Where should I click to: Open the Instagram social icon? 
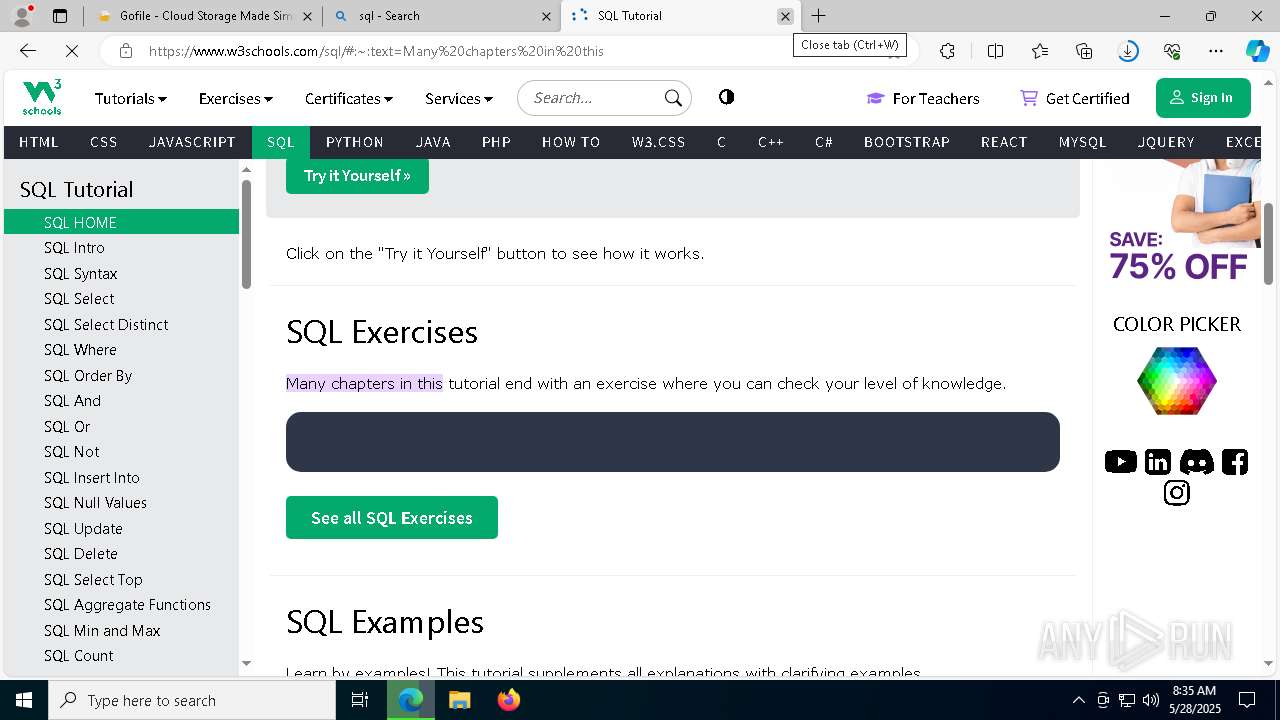[1177, 493]
